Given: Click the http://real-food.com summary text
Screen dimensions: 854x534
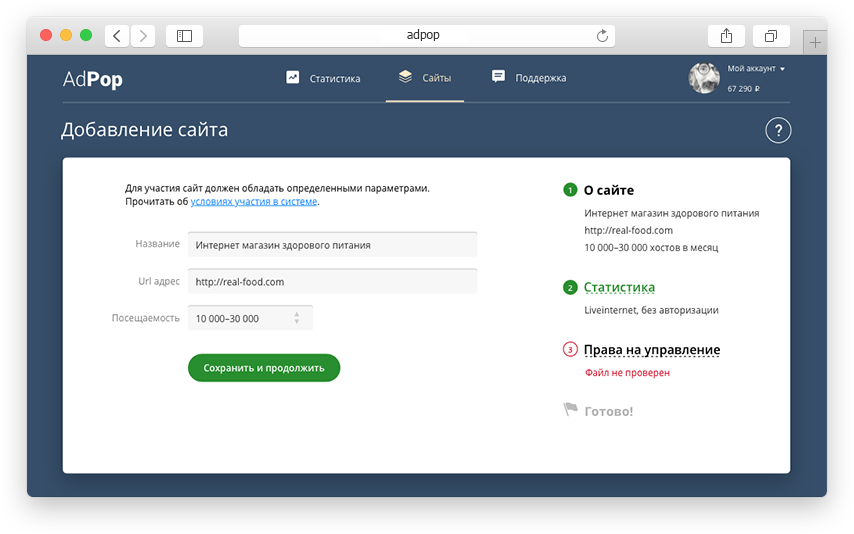Looking at the screenshot, I should (x=629, y=230).
